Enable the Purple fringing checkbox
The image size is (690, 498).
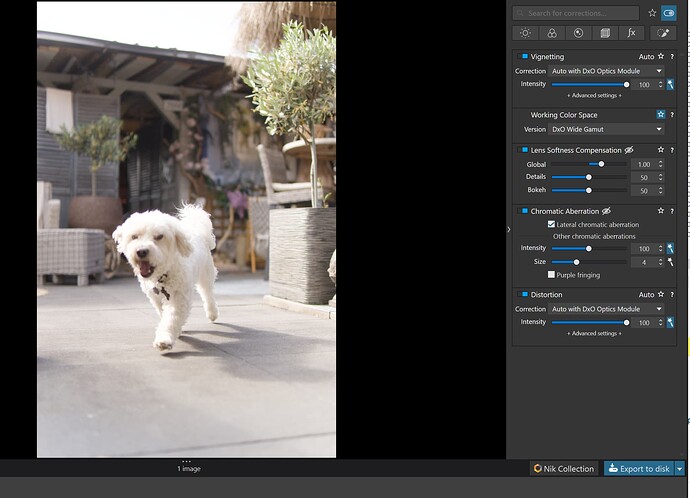551,275
